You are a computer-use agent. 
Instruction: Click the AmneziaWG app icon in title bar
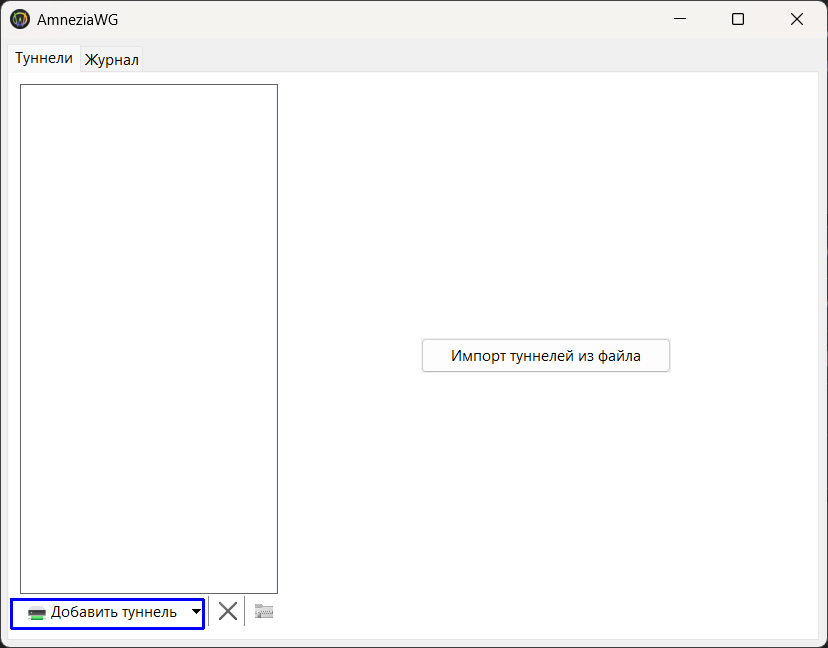(x=20, y=20)
